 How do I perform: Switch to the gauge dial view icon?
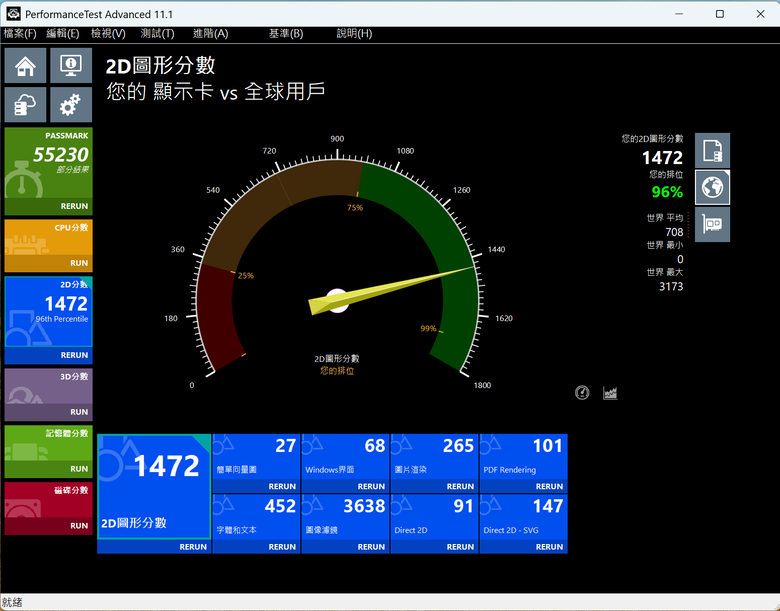pos(582,393)
